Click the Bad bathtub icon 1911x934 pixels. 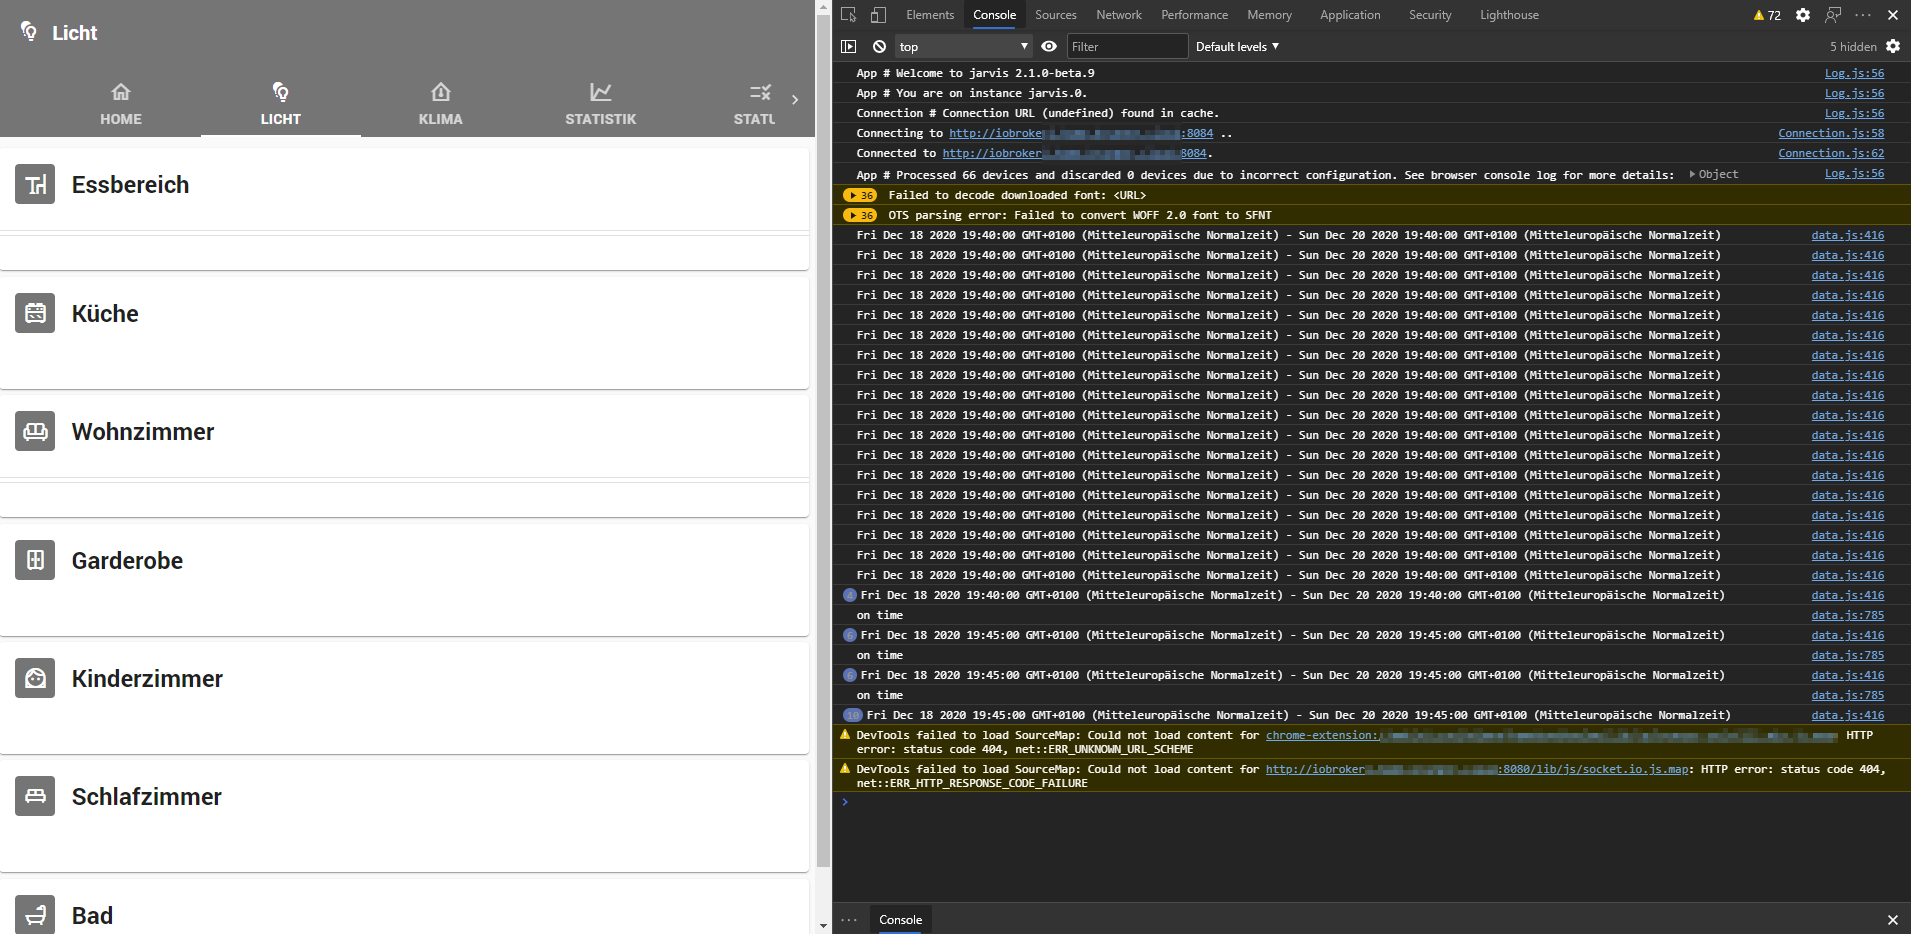[35, 914]
